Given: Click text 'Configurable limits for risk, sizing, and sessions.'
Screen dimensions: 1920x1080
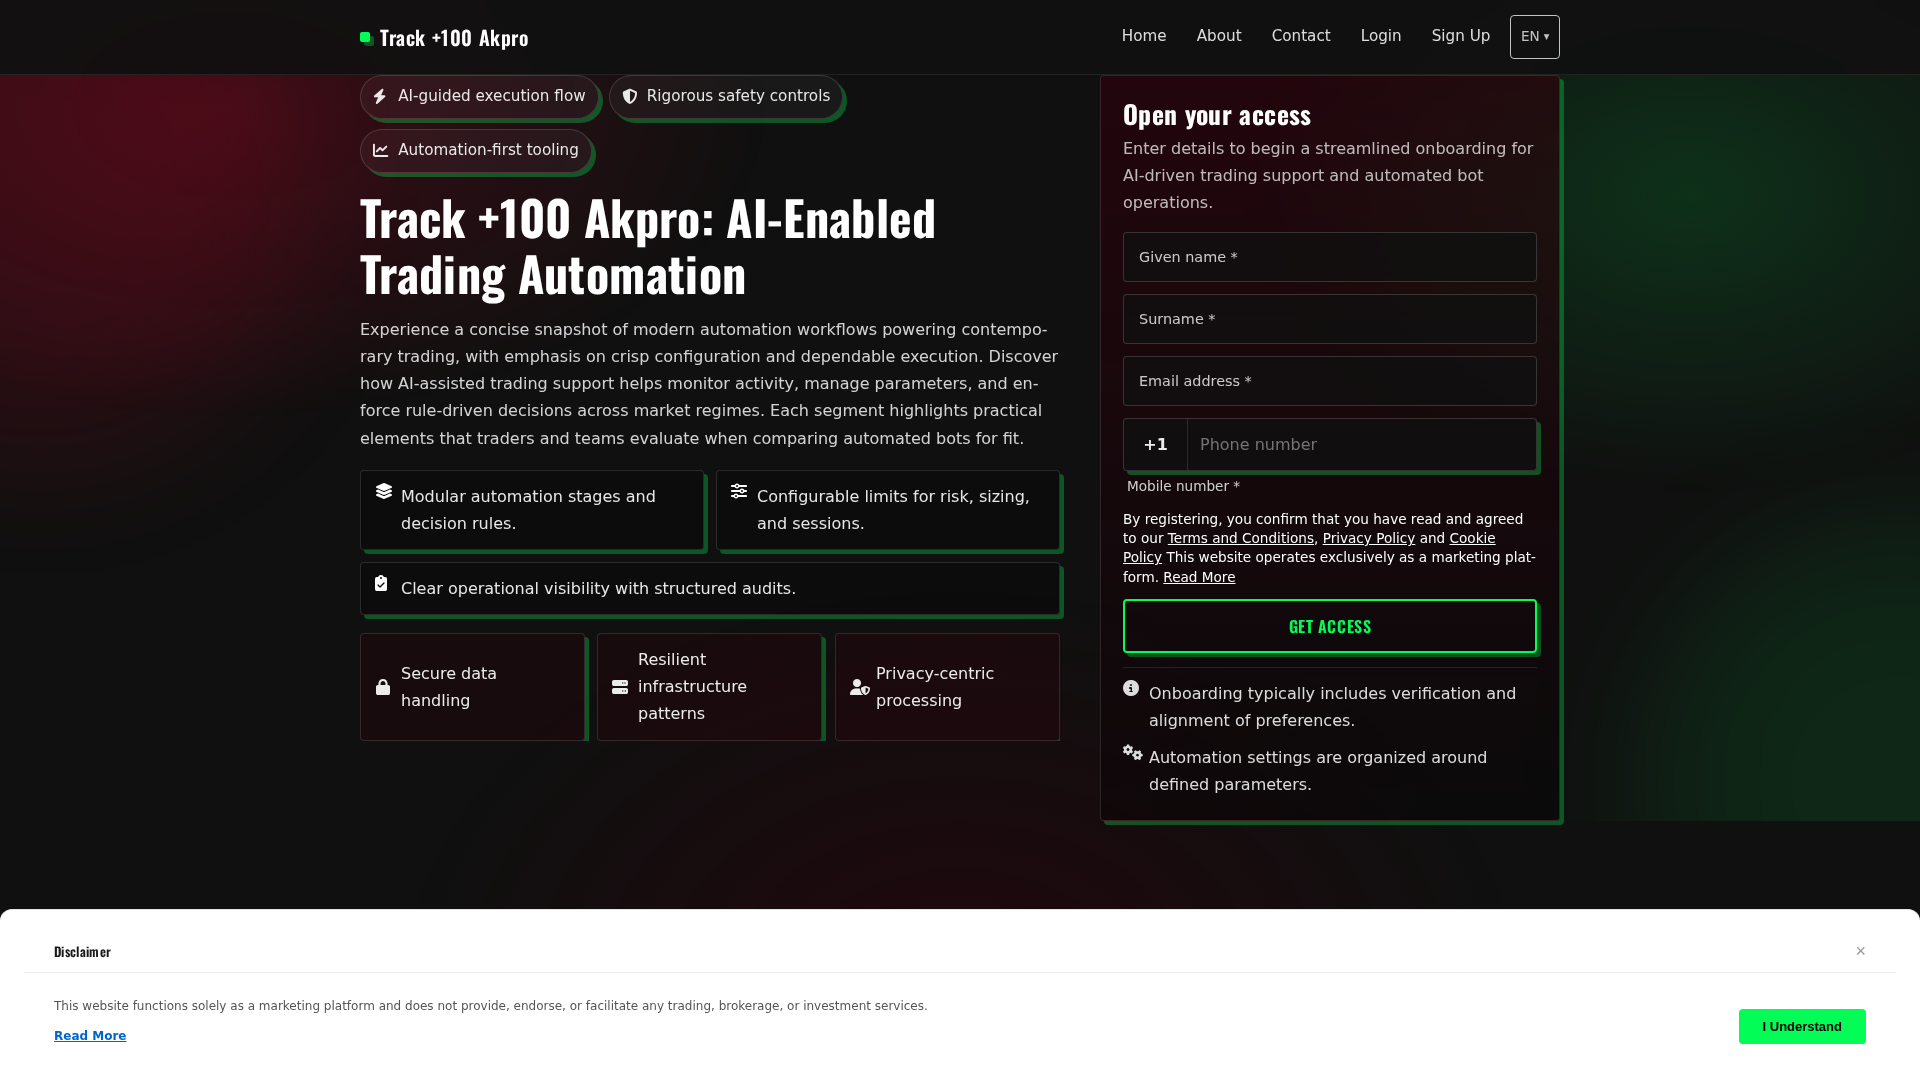Looking at the screenshot, I should tap(893, 510).
